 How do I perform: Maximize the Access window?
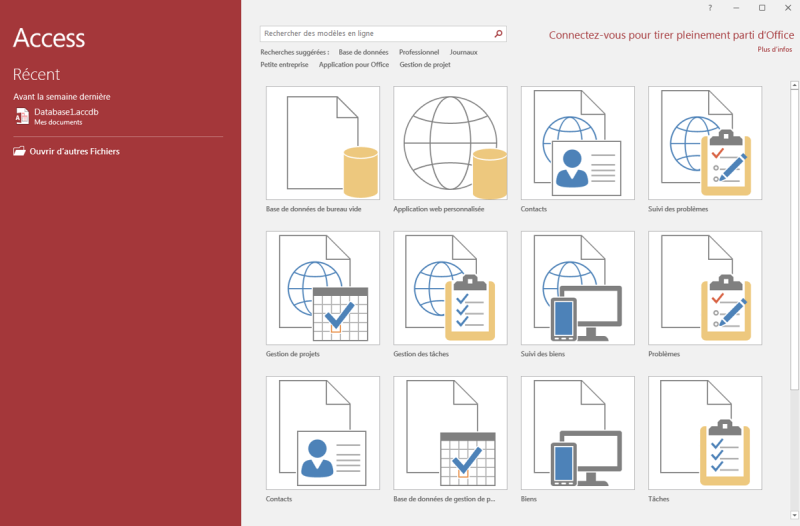pyautogui.click(x=762, y=8)
